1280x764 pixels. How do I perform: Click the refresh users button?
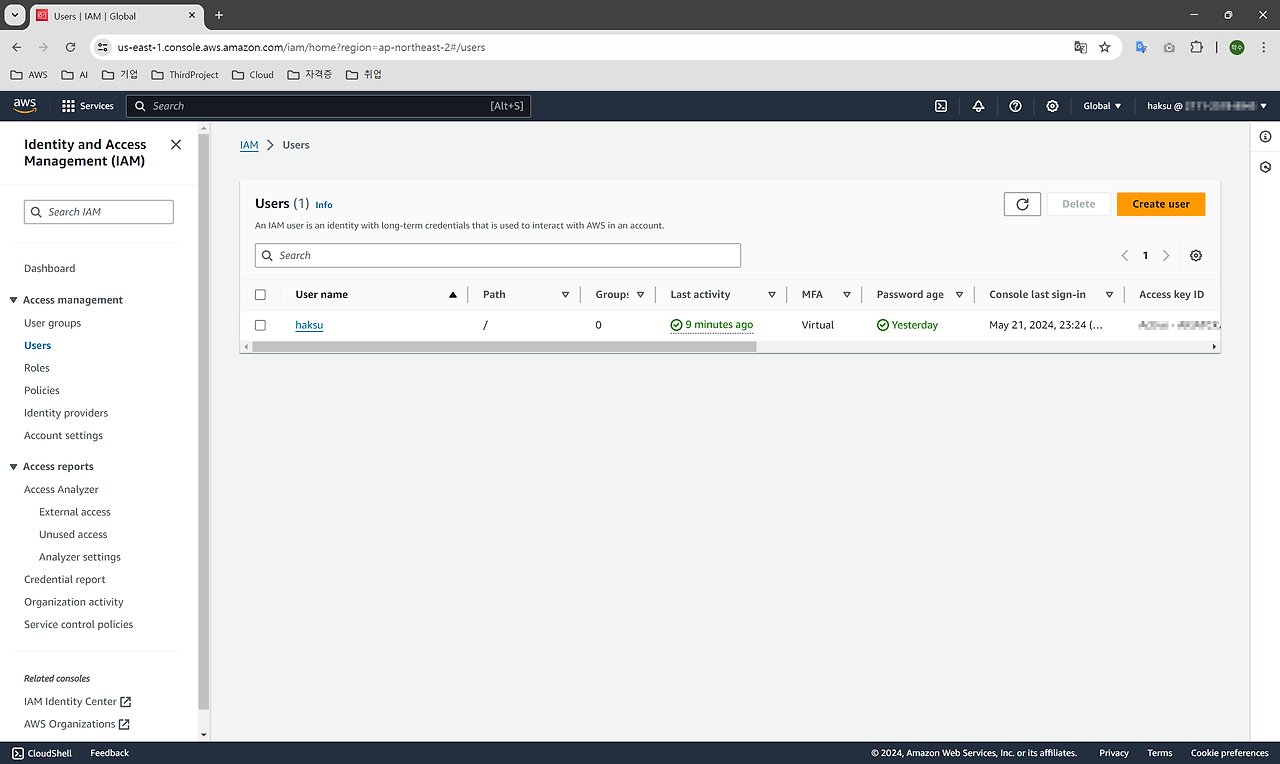[1022, 204]
